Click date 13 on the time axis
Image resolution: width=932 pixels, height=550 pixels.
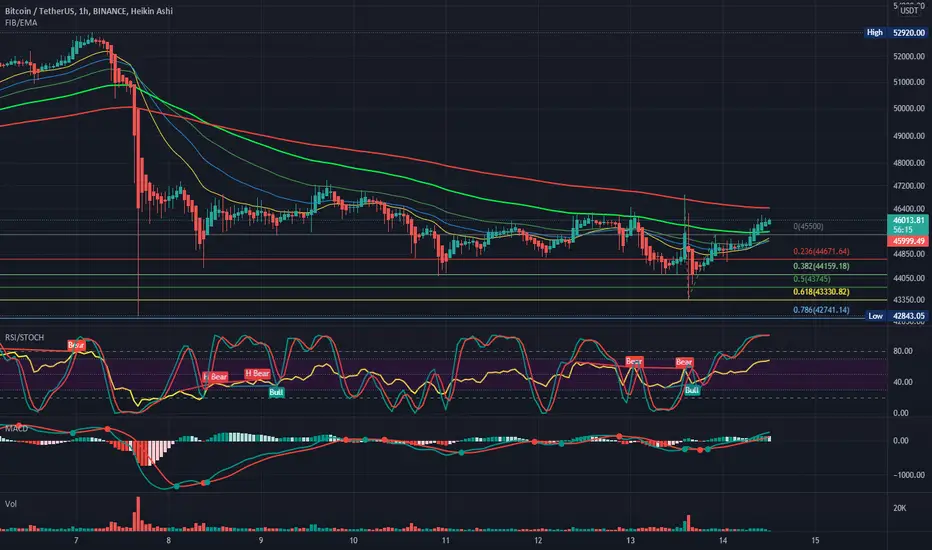click(631, 540)
